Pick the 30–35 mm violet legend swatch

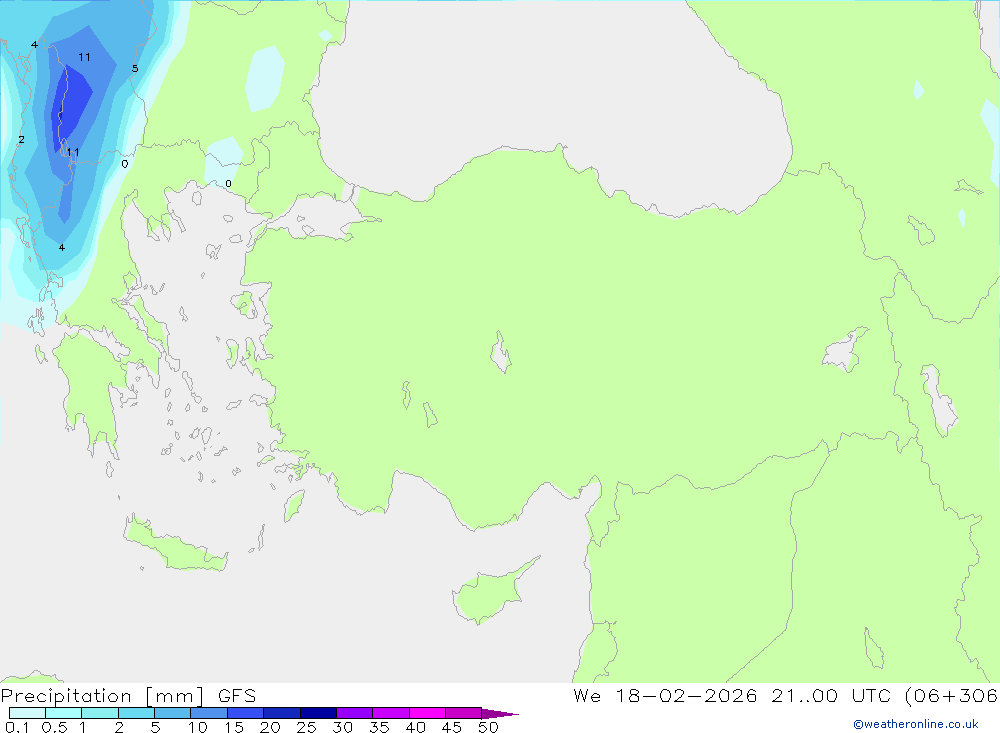(x=355, y=713)
